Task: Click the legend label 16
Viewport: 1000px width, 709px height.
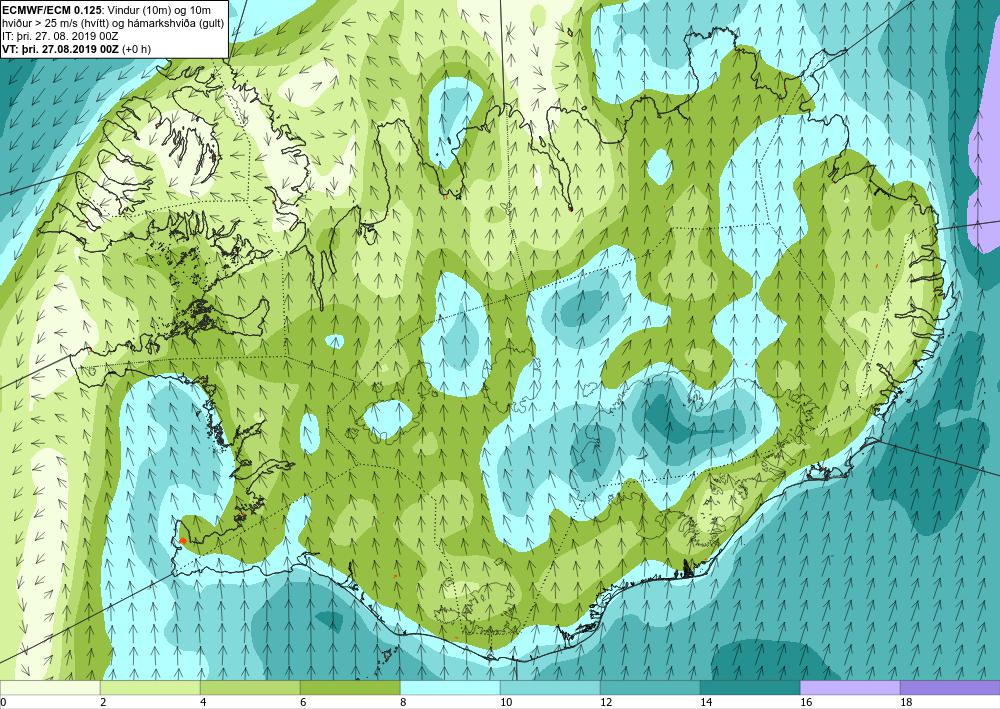Action: tap(806, 702)
